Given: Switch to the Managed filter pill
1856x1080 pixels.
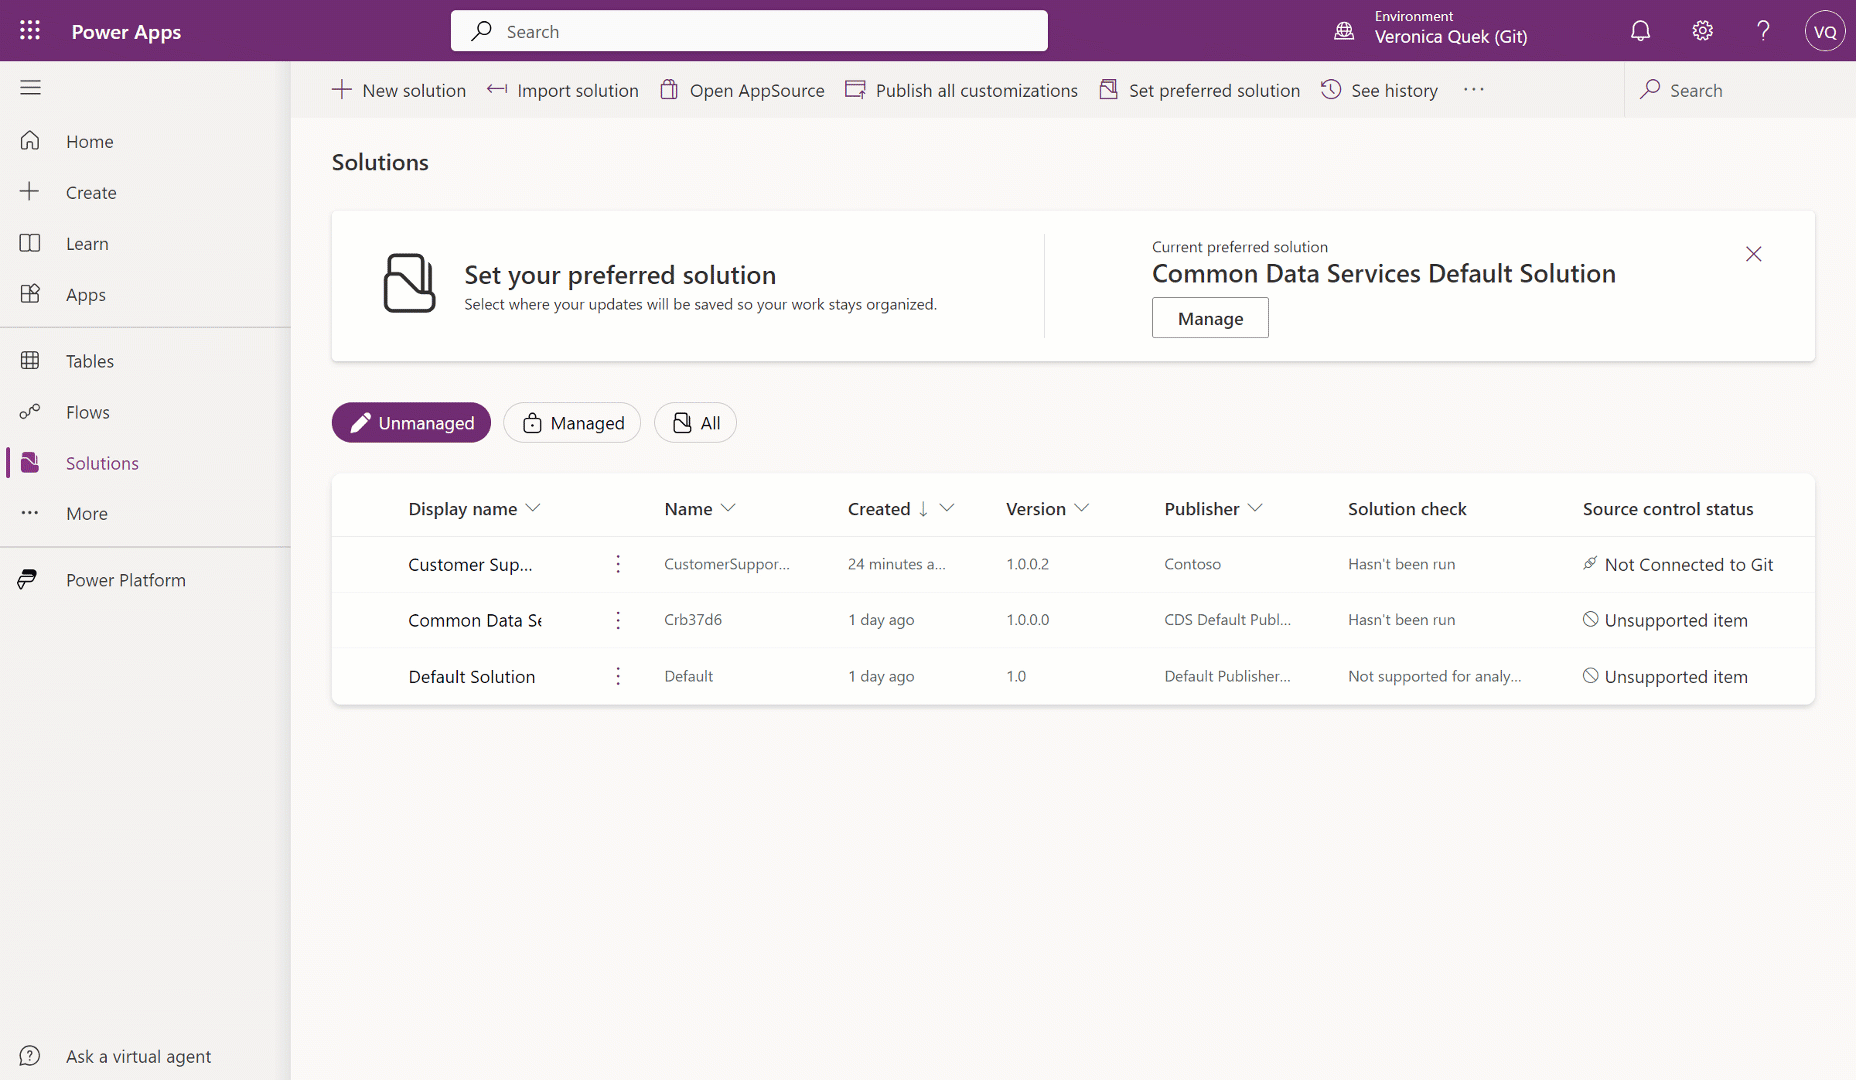Looking at the screenshot, I should click(x=572, y=423).
